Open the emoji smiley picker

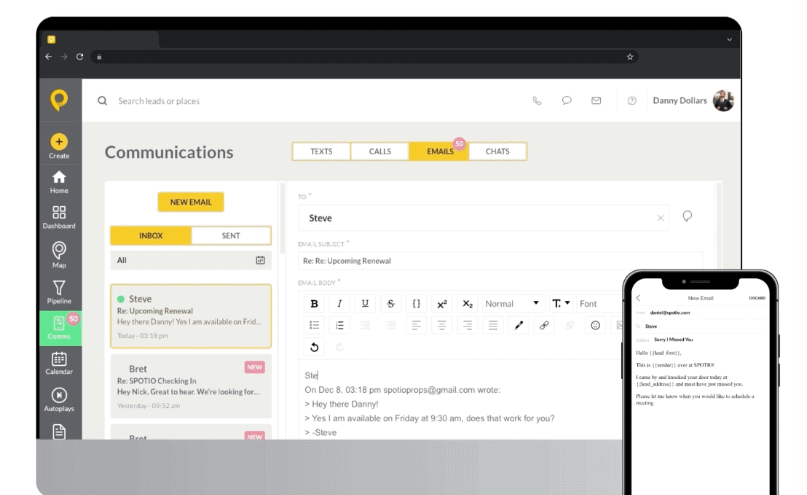tap(595, 325)
